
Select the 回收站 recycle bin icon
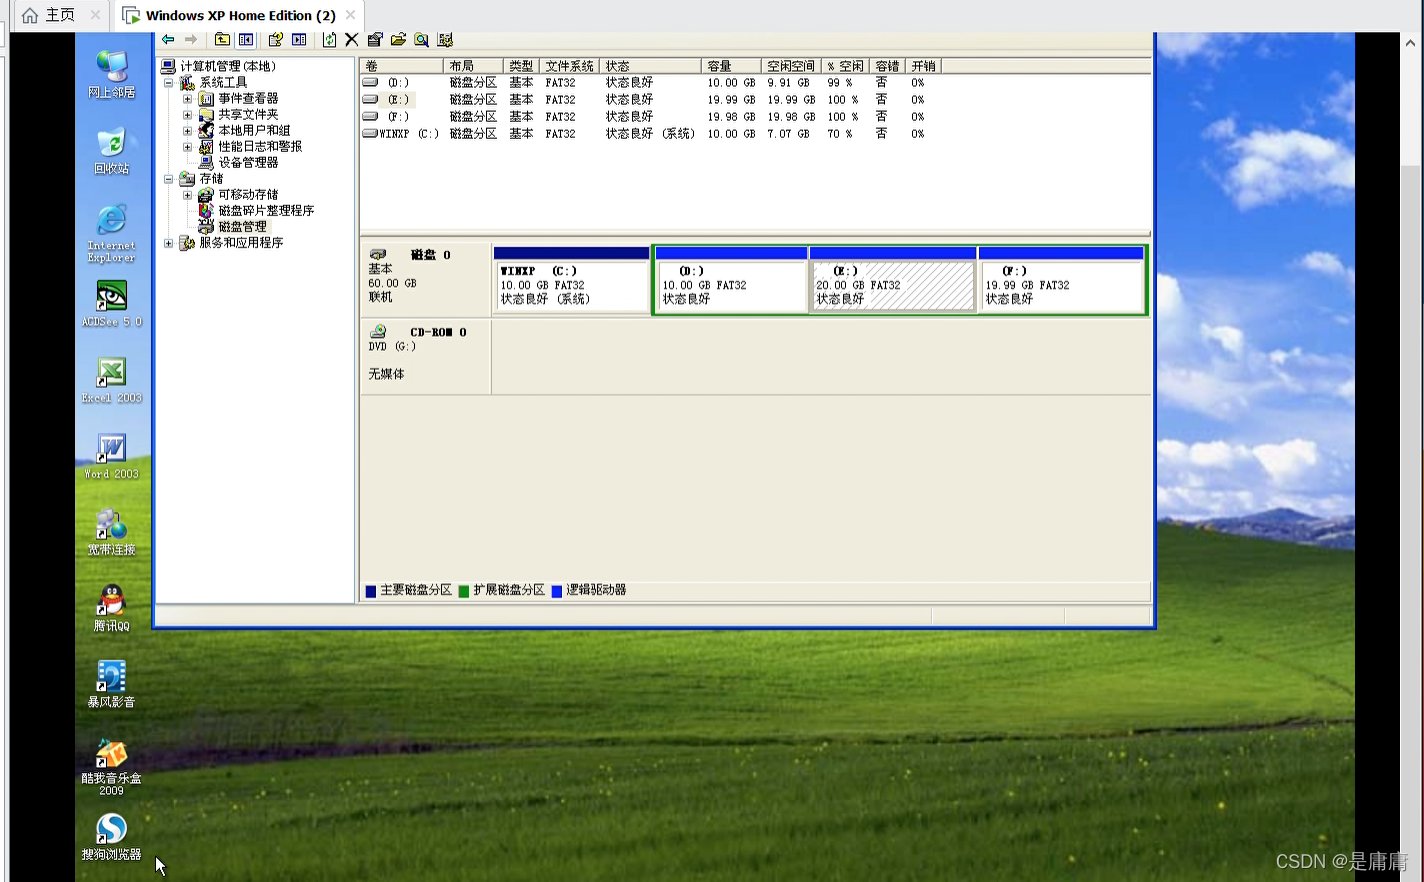[x=111, y=151]
